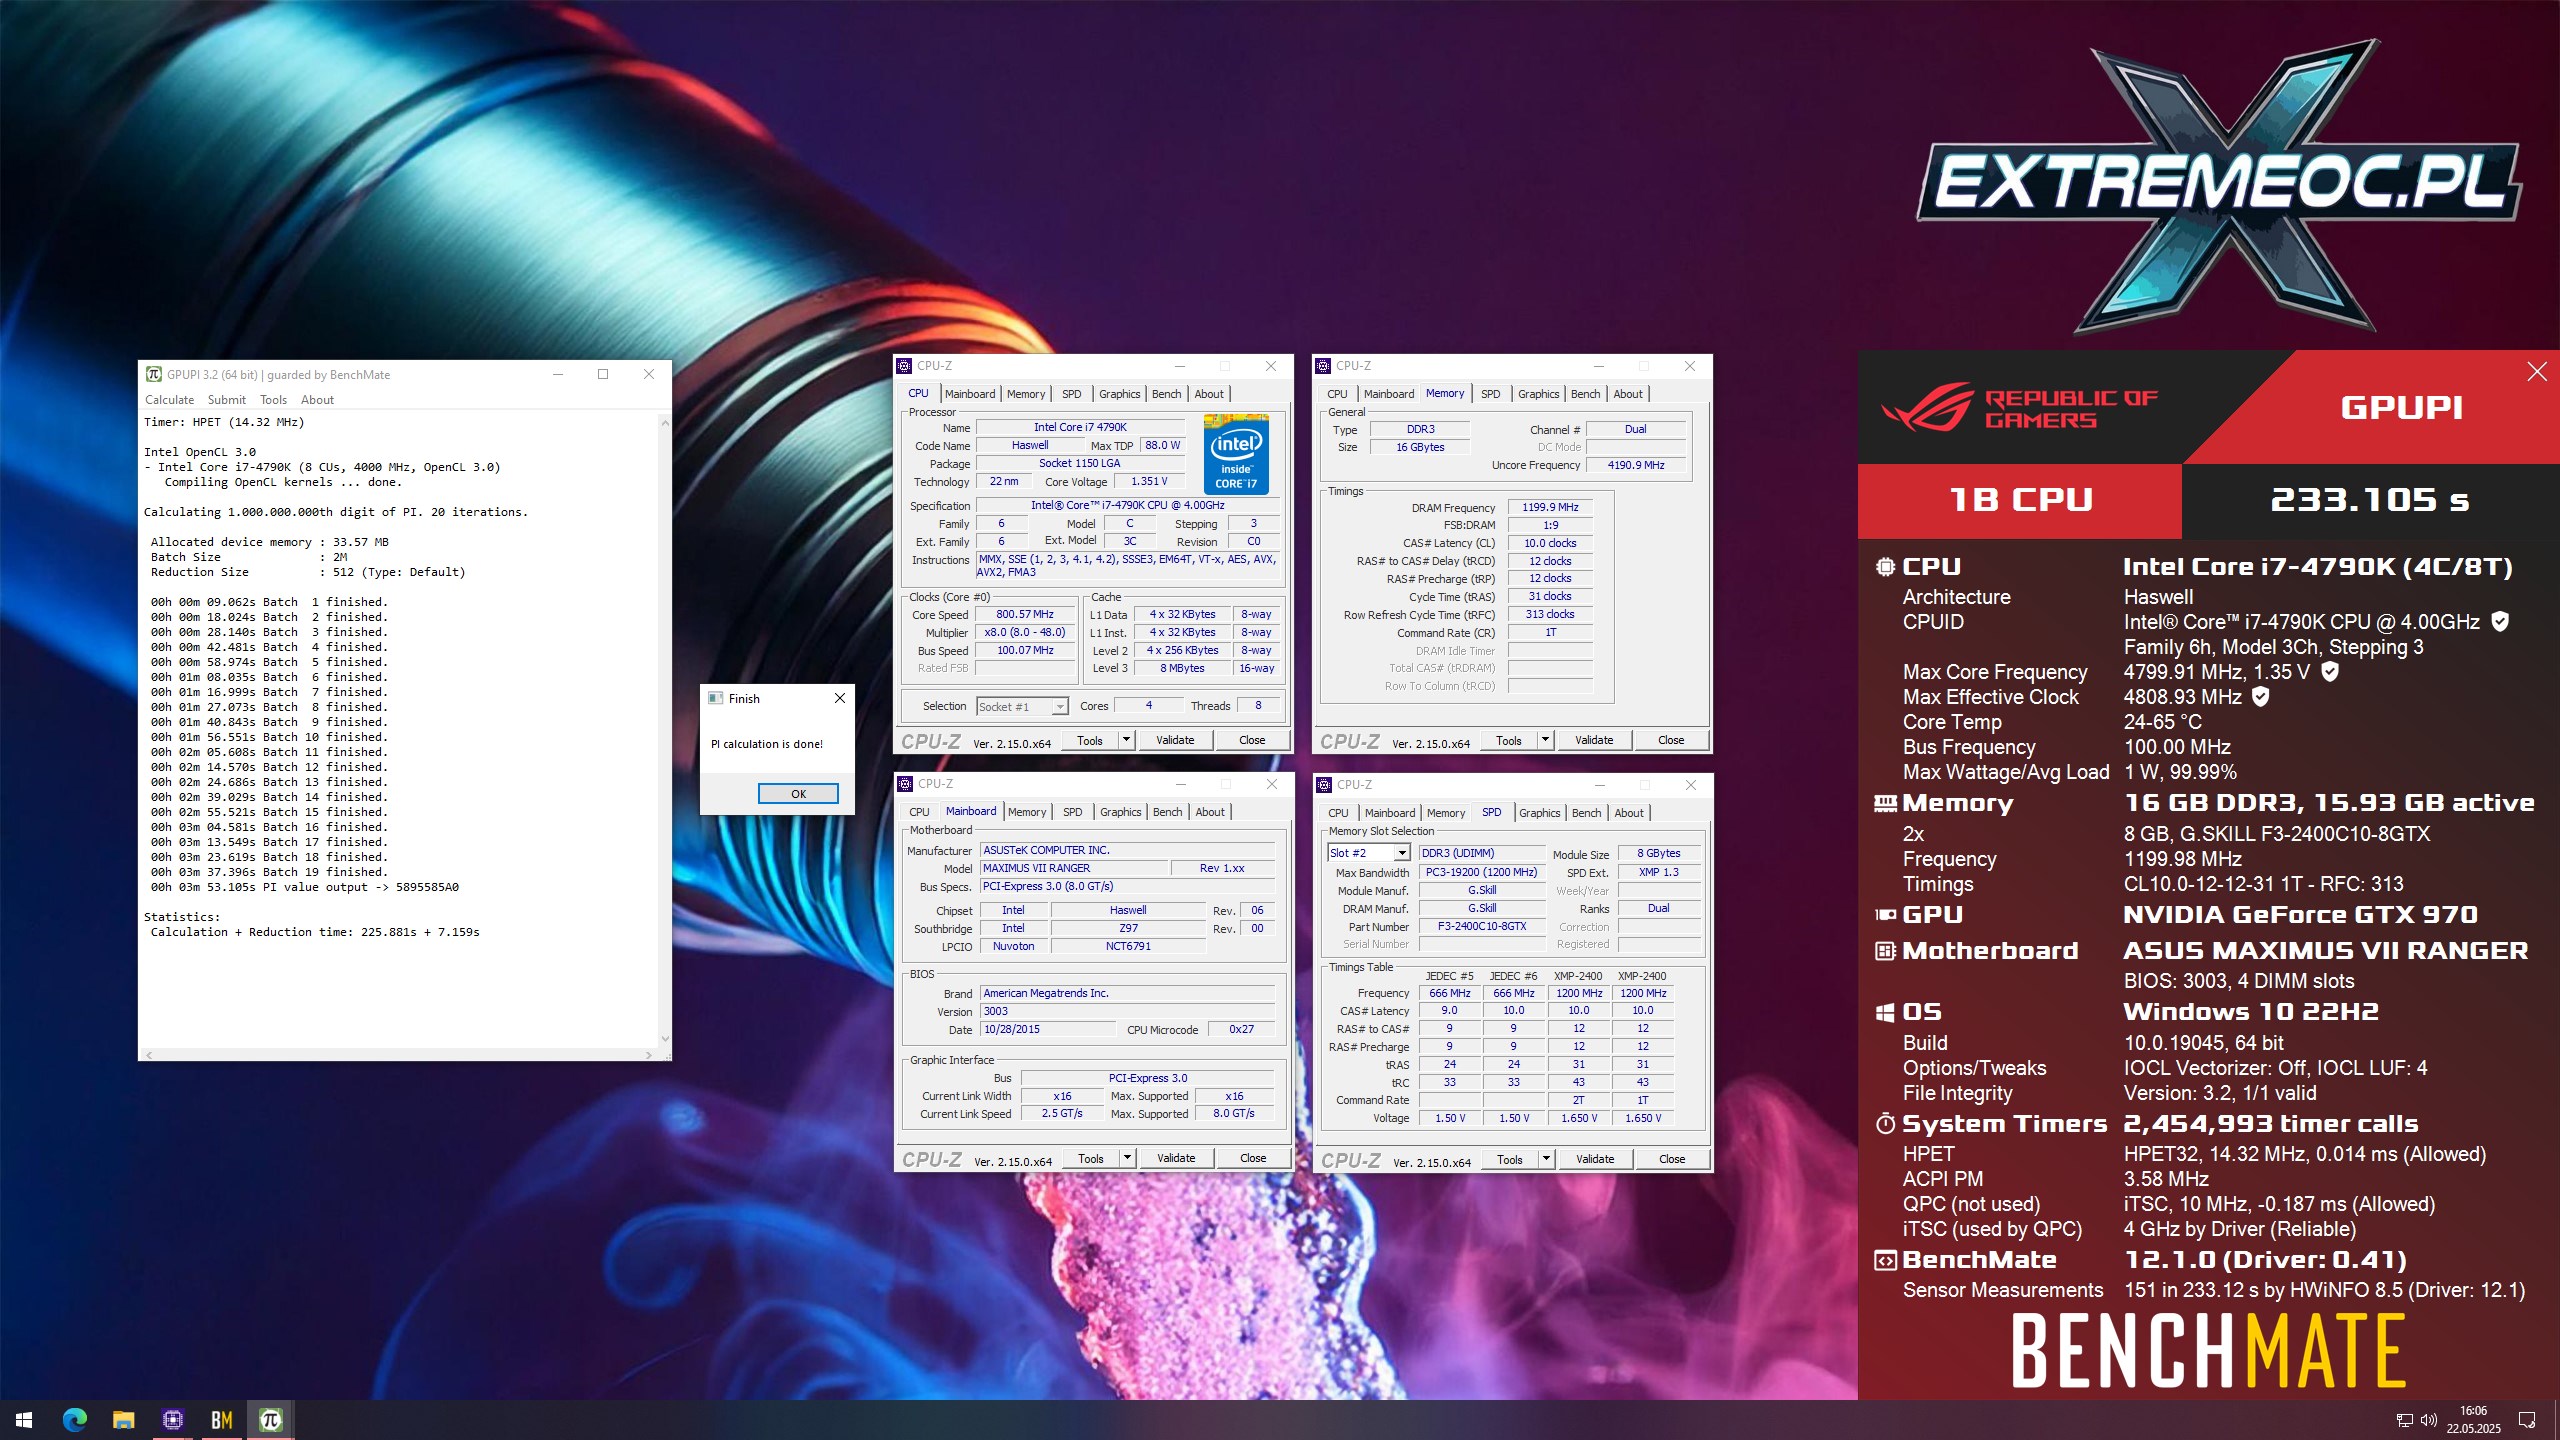Viewport: 2560px width, 1440px height.
Task: Open File Explorer from the taskbar
Action: click(x=123, y=1420)
